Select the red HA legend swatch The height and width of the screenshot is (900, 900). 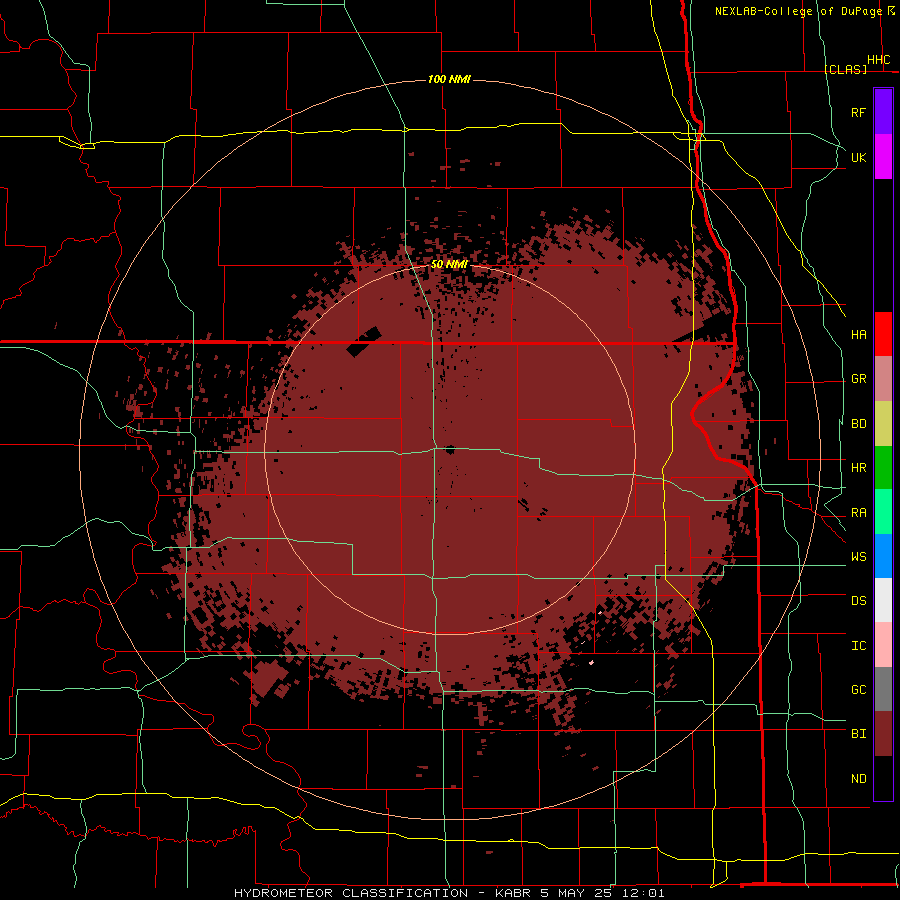(x=883, y=334)
